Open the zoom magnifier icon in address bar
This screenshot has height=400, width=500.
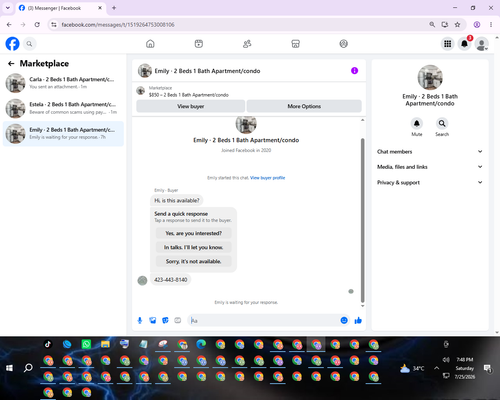pyautogui.click(x=432, y=25)
